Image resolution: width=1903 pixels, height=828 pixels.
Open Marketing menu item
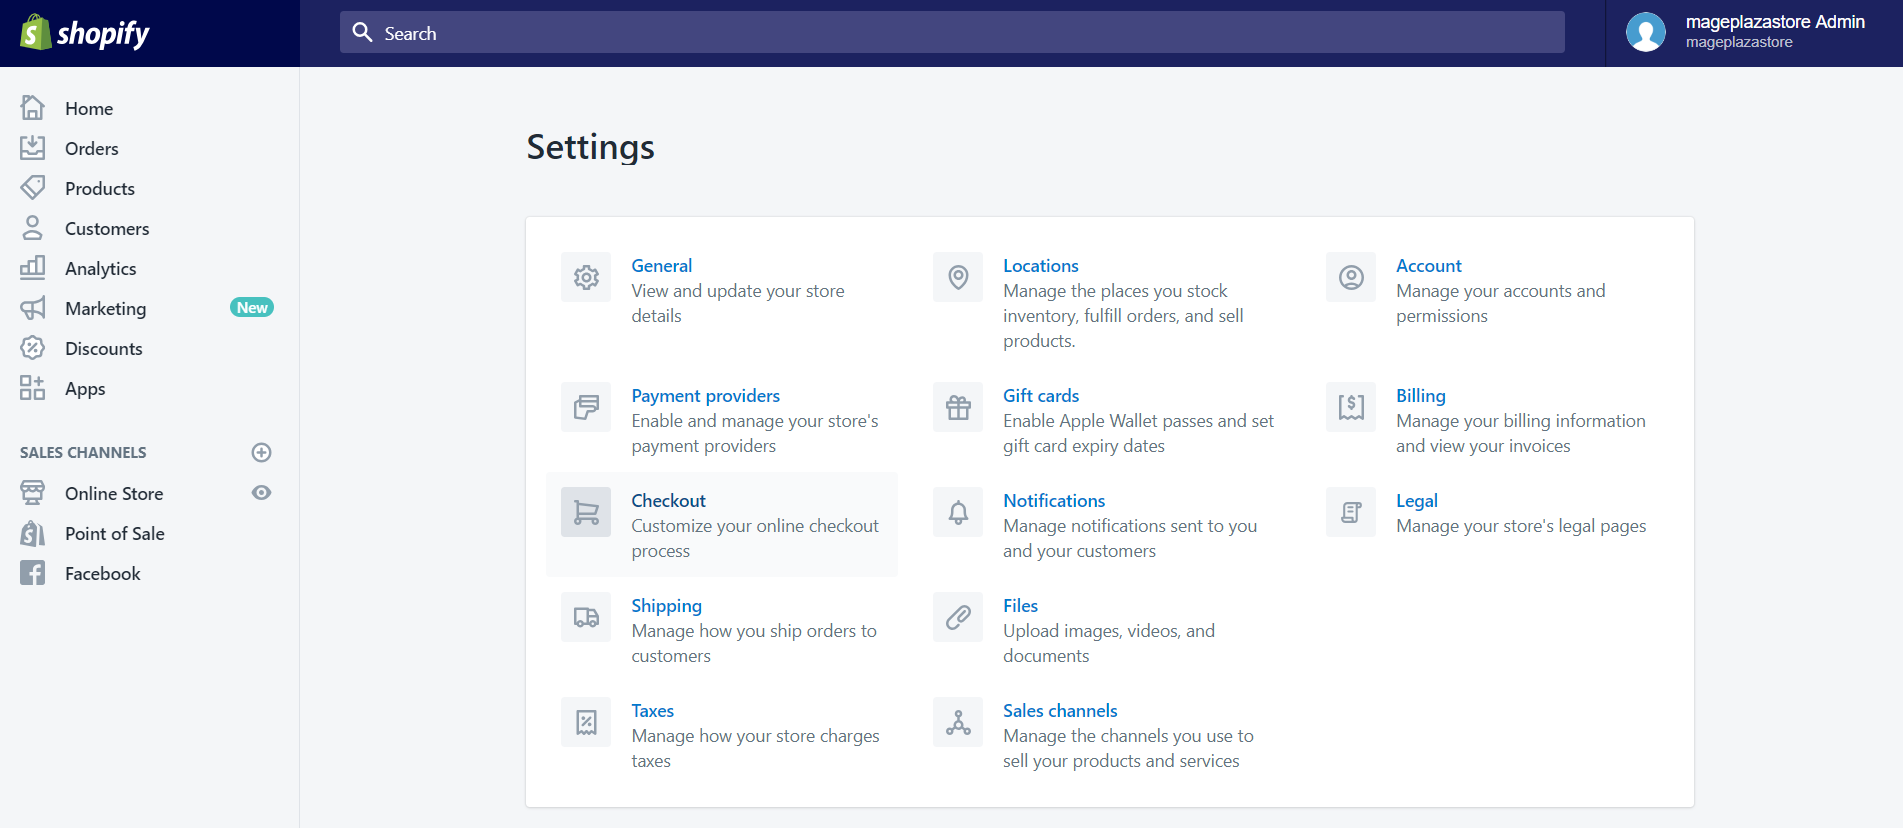pyautogui.click(x=106, y=308)
